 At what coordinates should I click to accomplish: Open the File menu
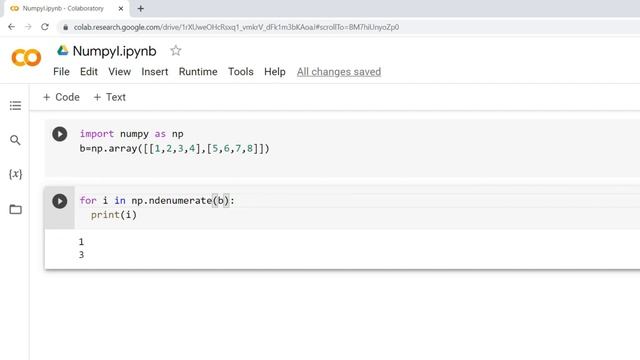coord(61,72)
